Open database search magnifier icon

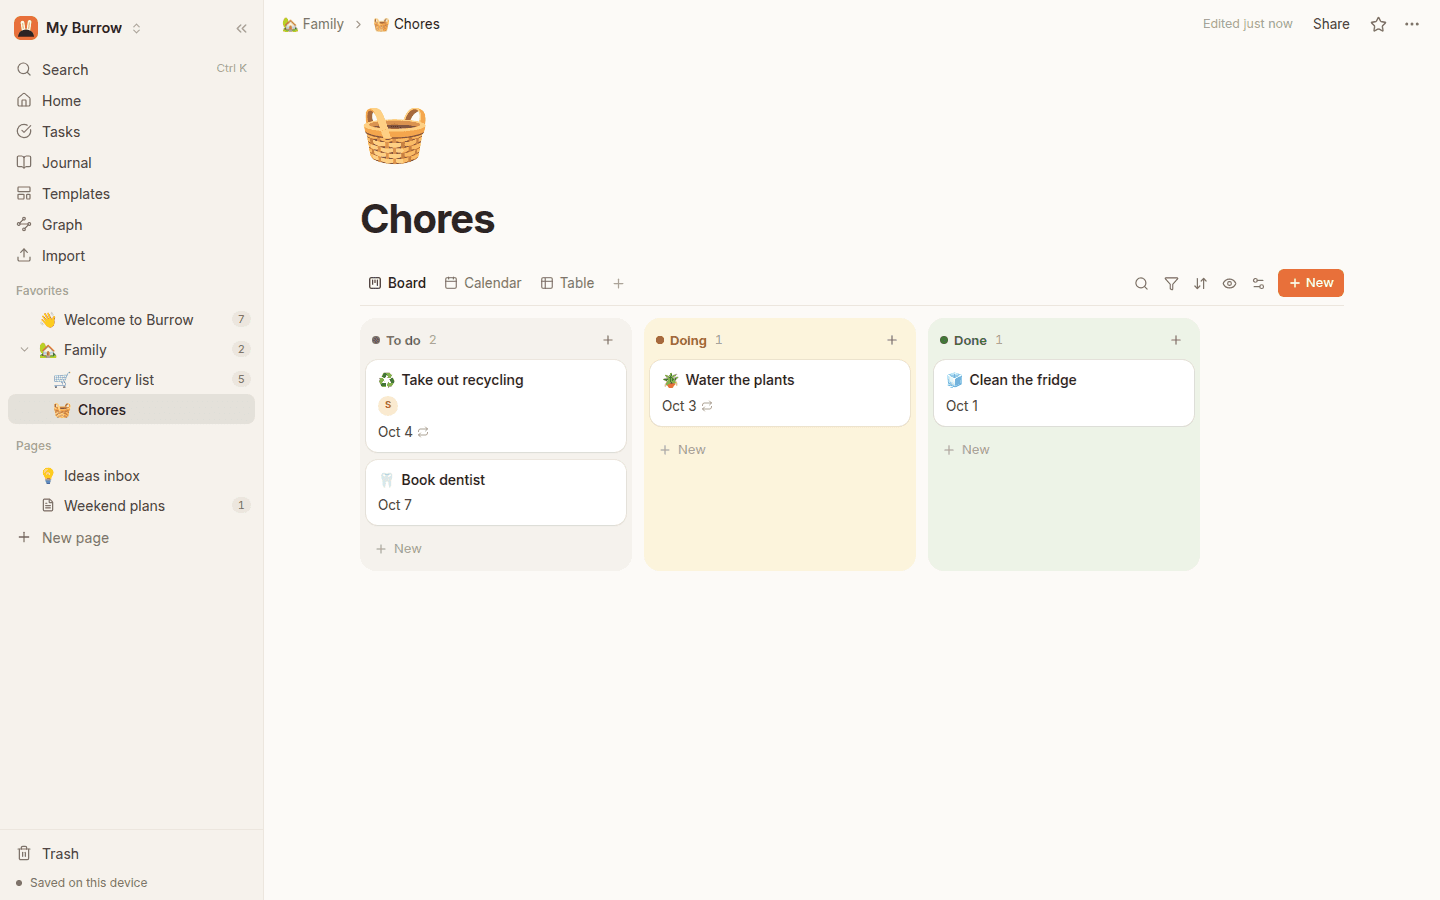pos(1141,284)
